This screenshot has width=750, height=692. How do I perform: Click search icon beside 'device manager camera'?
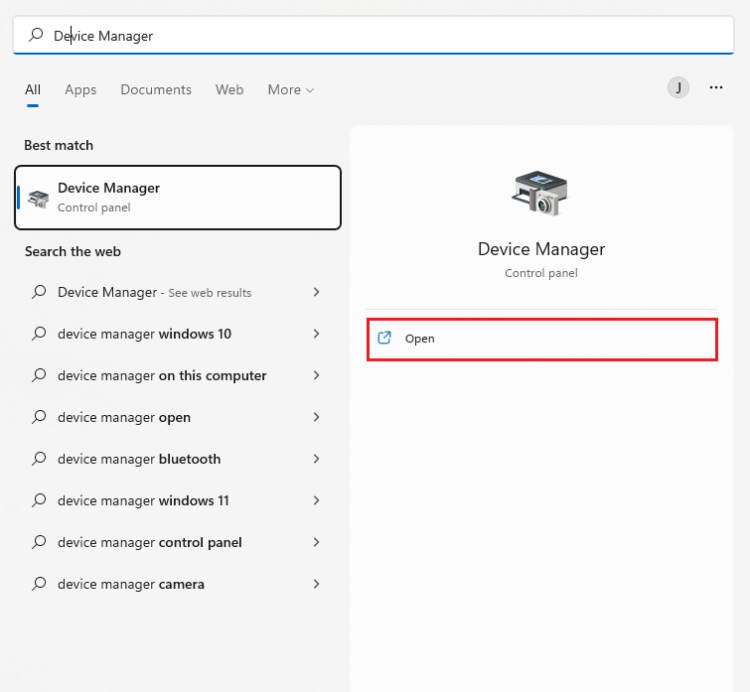click(x=39, y=584)
